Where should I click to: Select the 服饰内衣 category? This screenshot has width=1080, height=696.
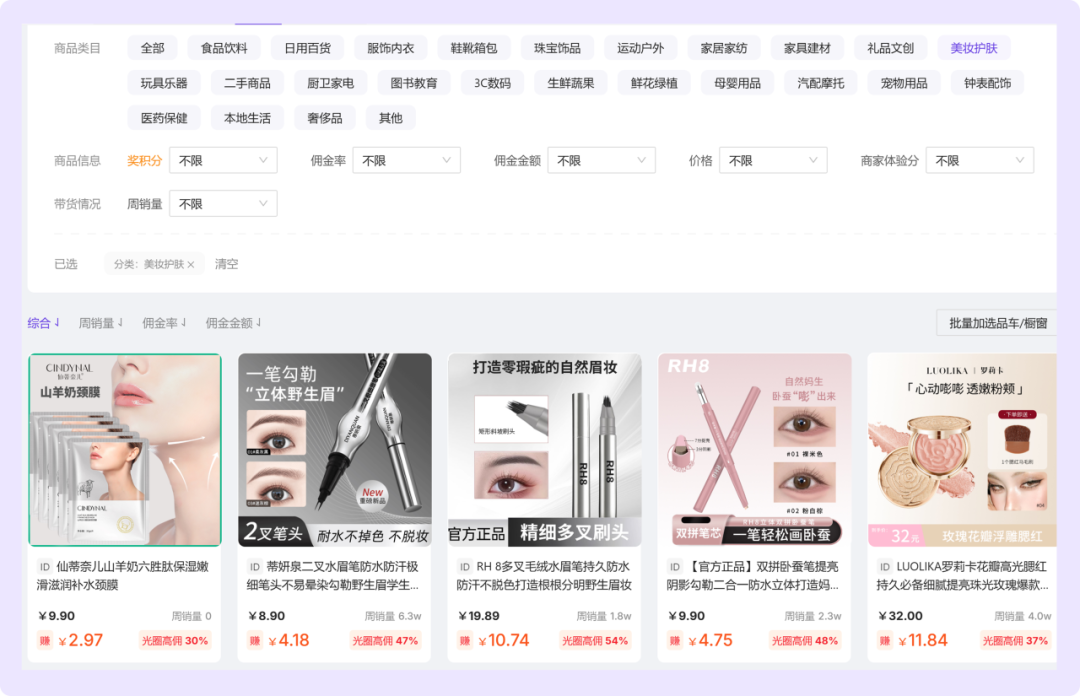[x=391, y=48]
